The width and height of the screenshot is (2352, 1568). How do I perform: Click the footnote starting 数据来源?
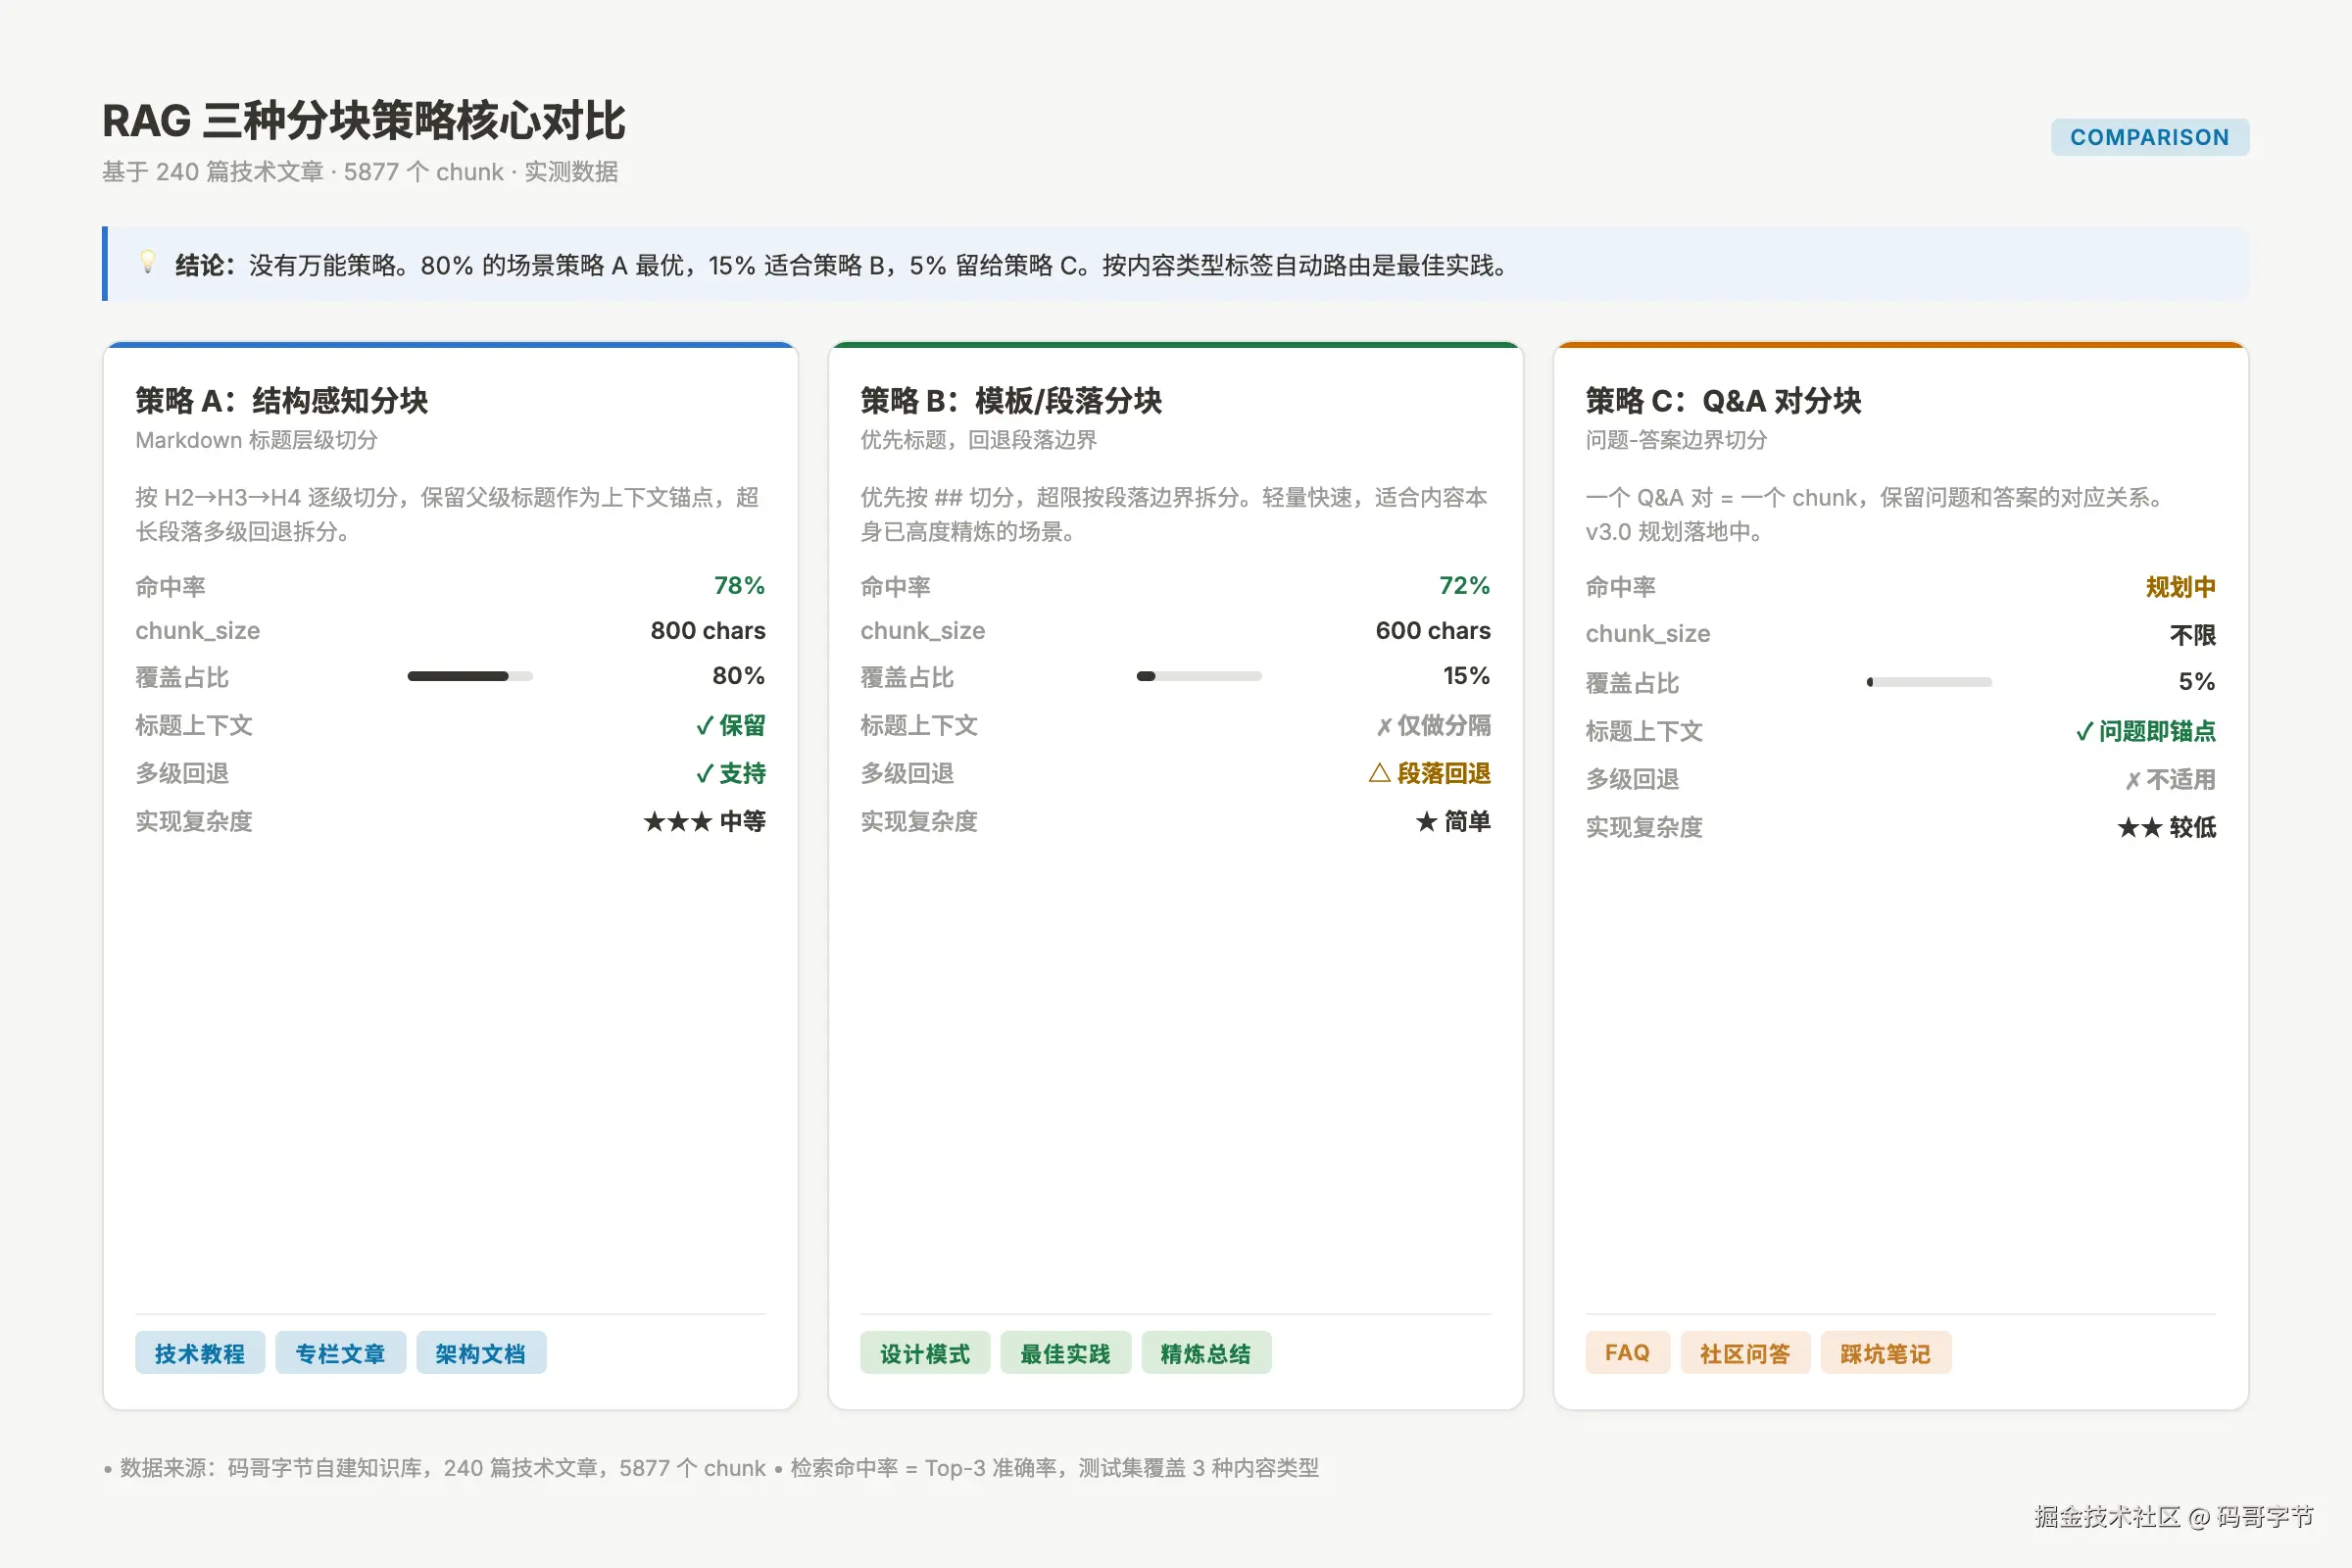[711, 1467]
